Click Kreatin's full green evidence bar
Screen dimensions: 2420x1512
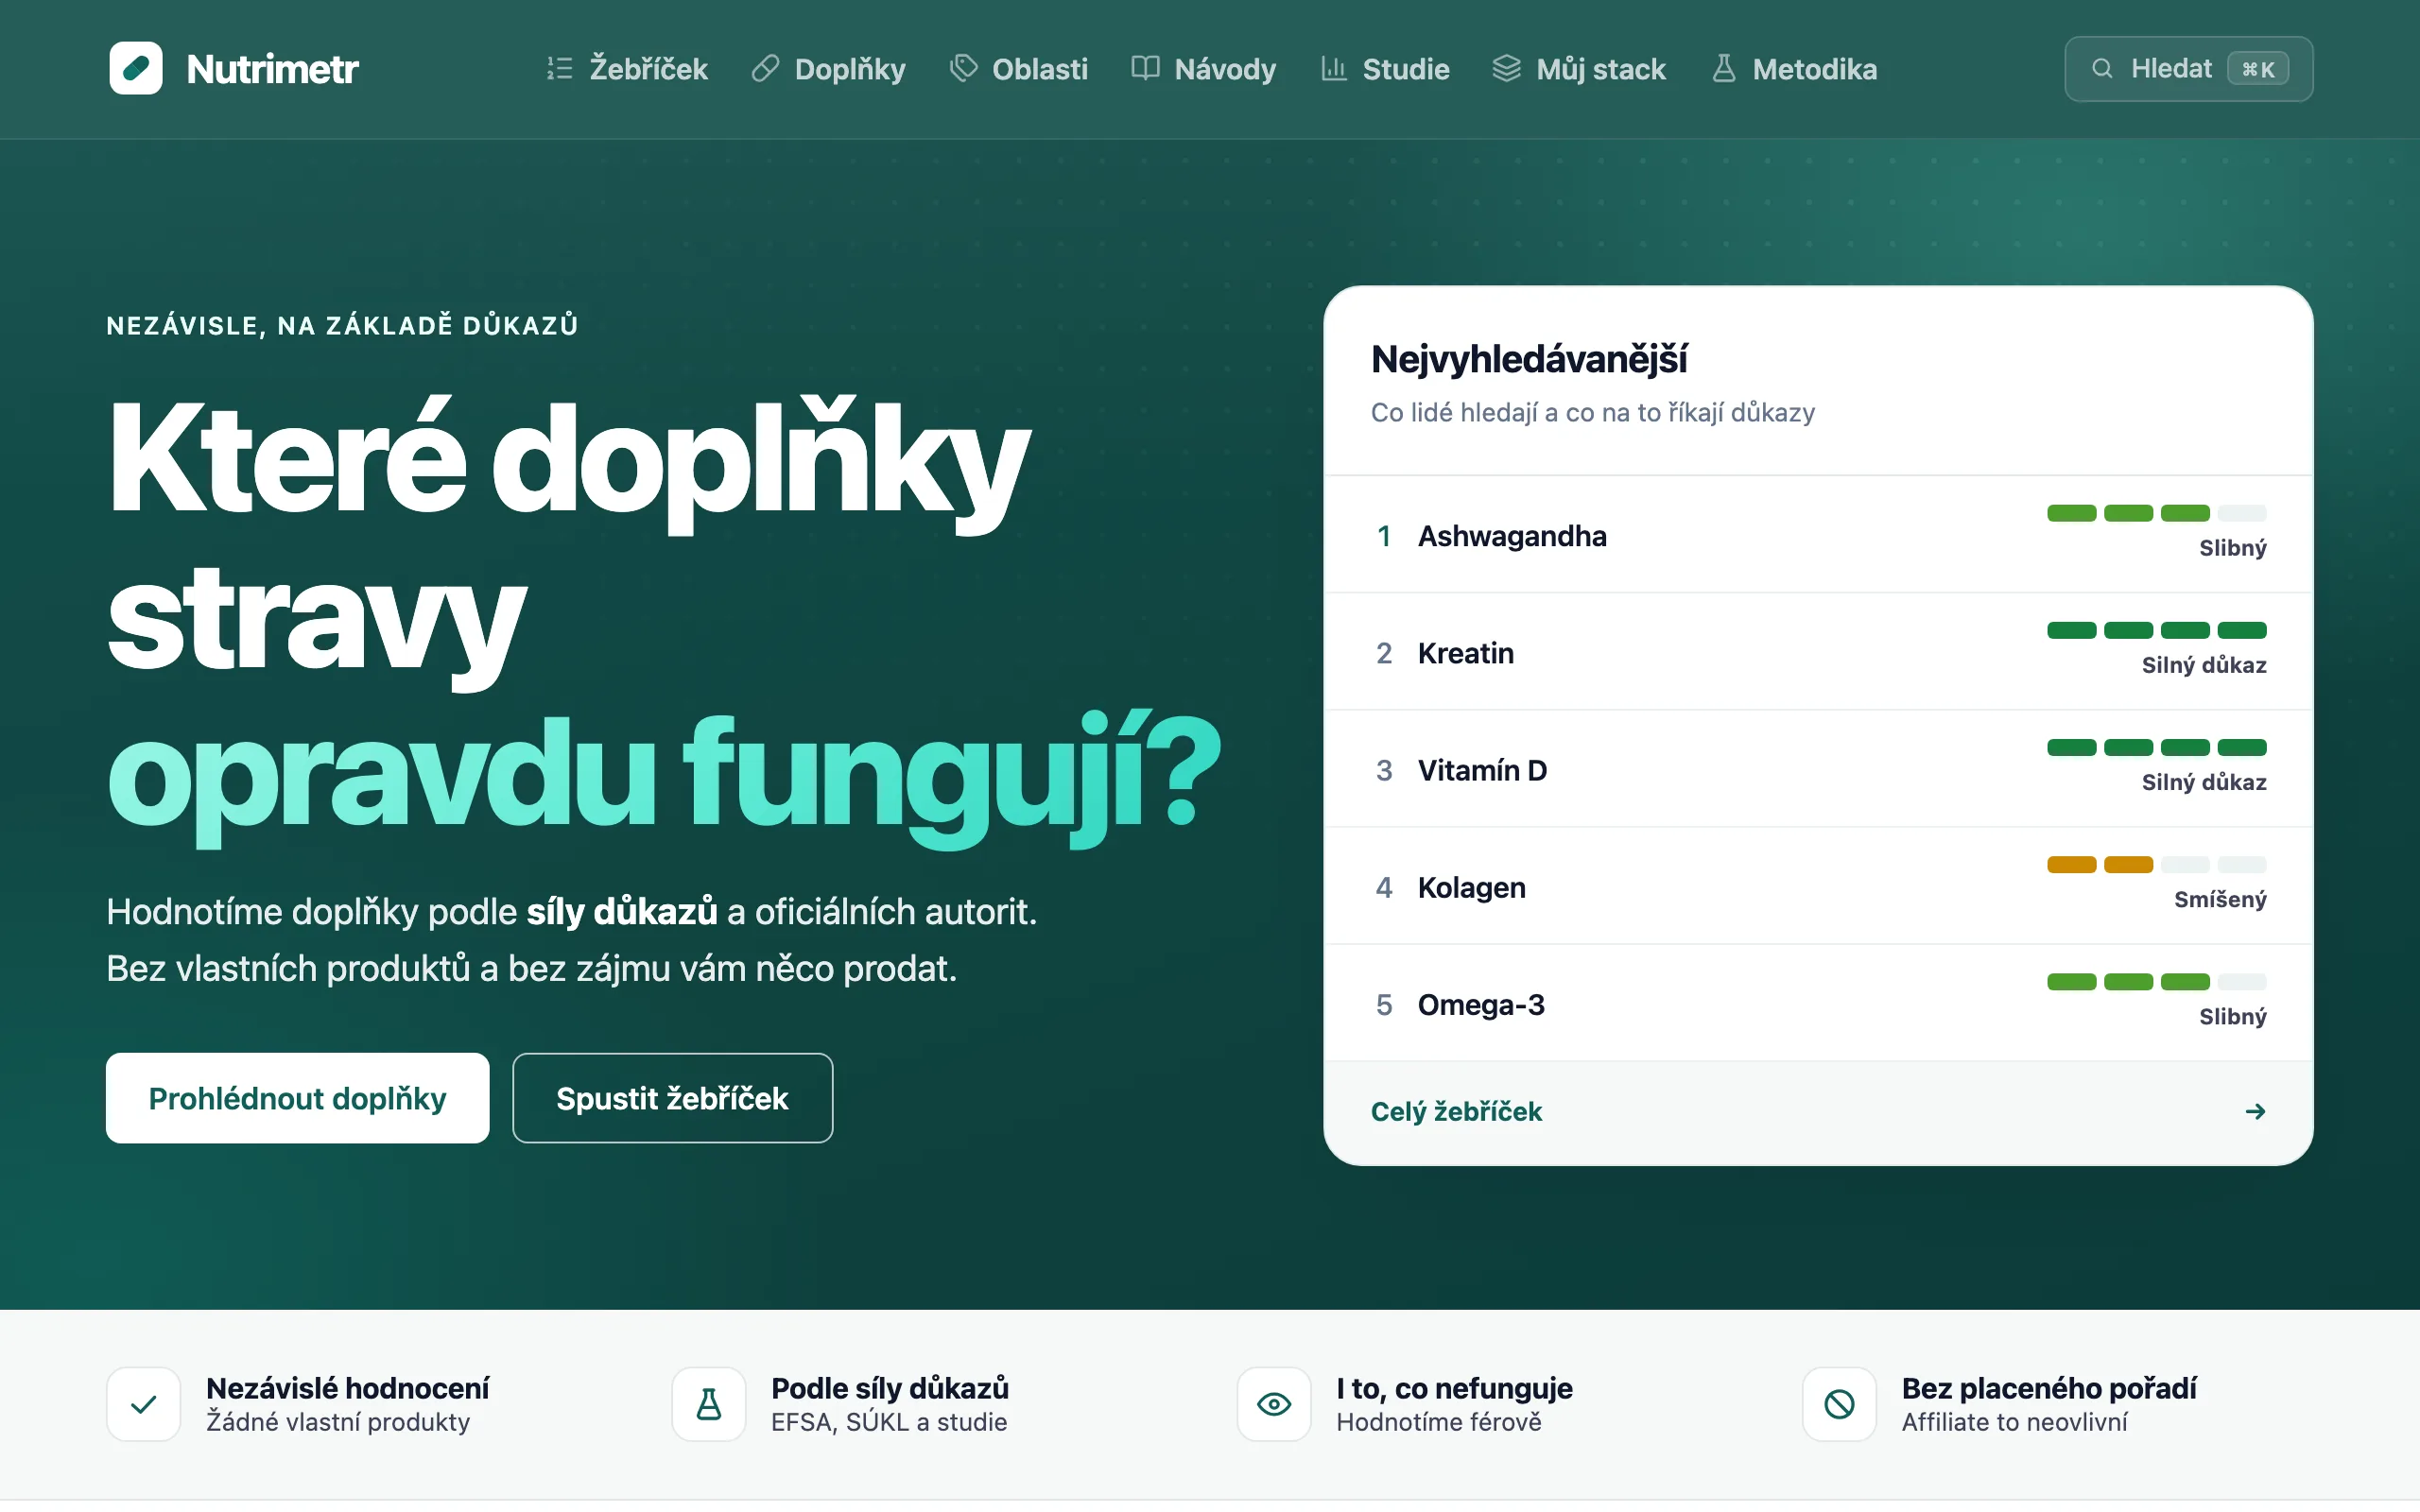(x=2156, y=630)
